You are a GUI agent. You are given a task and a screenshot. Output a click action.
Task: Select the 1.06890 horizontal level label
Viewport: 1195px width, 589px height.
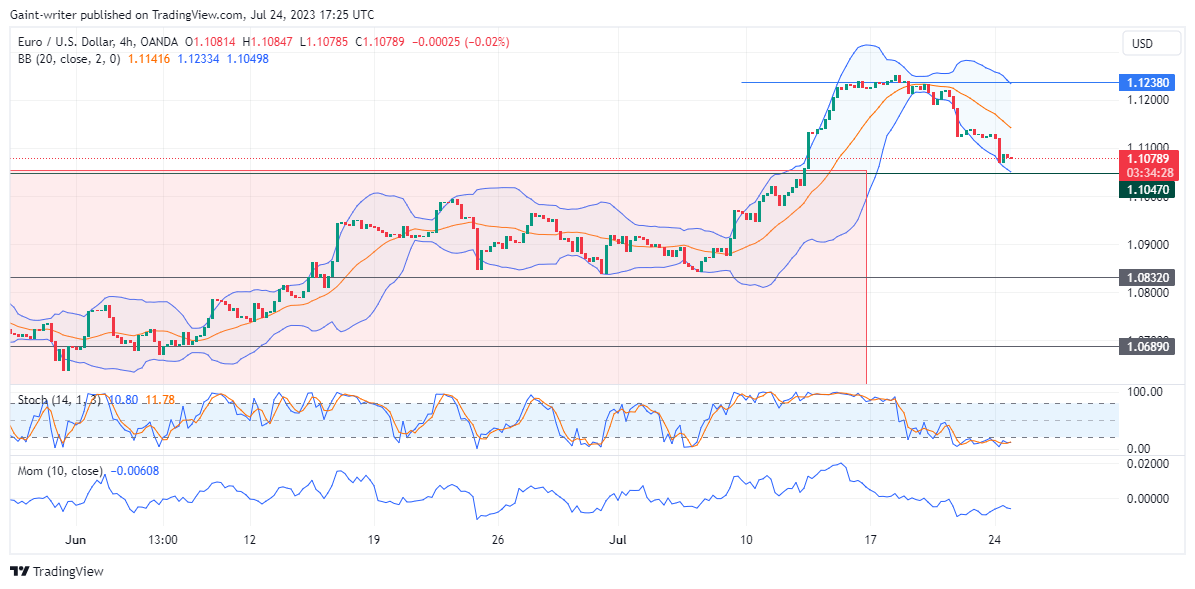coord(1148,347)
